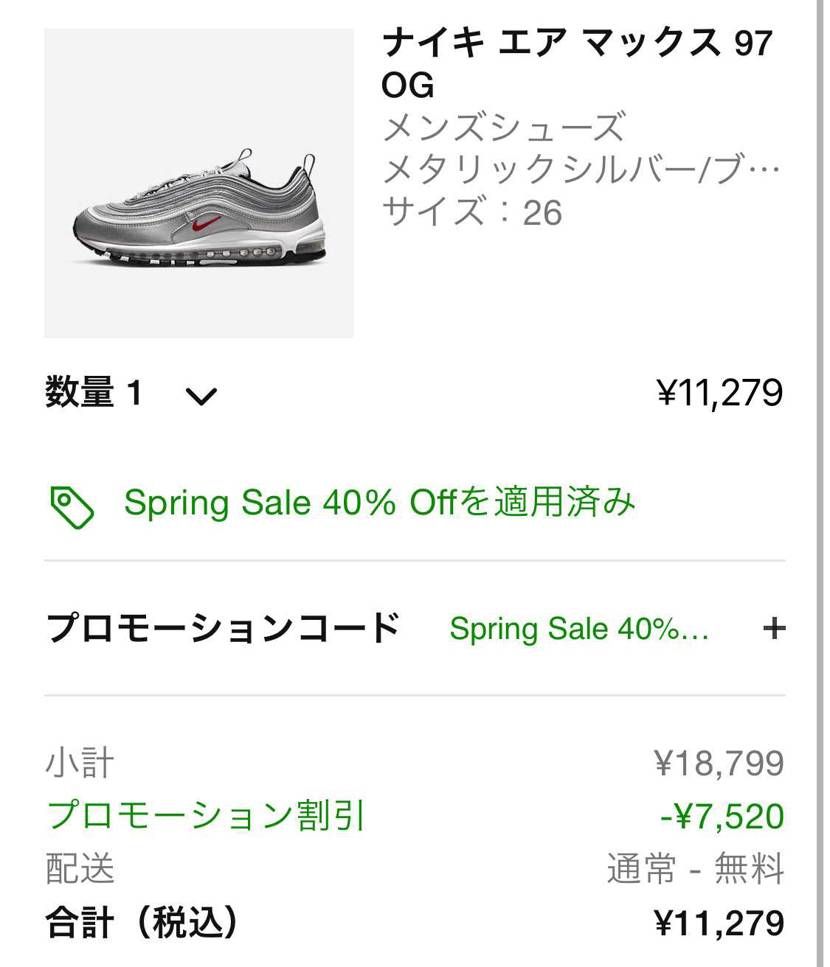Select the ¥18,799 subtotal amount
Viewport: 830px width, 967px height.
[x=719, y=763]
